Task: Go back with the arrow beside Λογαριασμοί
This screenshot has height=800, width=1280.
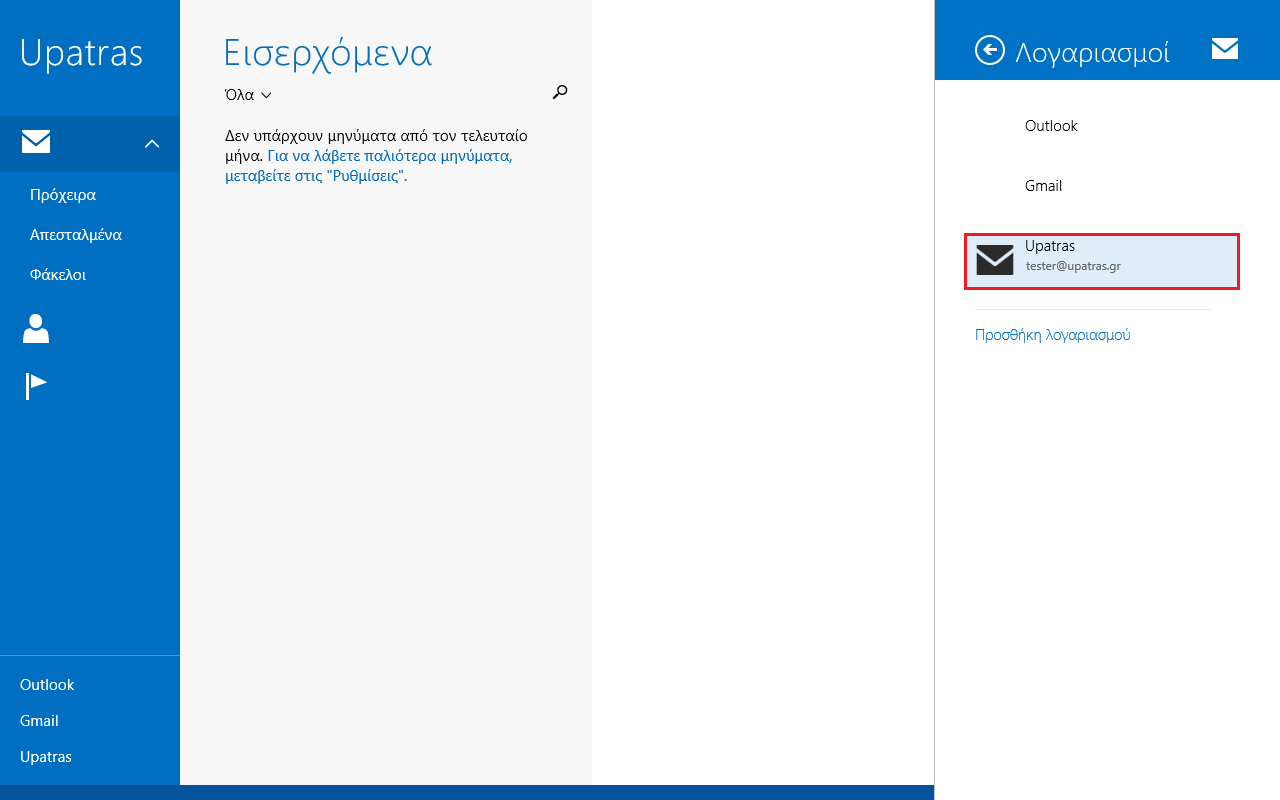Action: click(x=990, y=50)
